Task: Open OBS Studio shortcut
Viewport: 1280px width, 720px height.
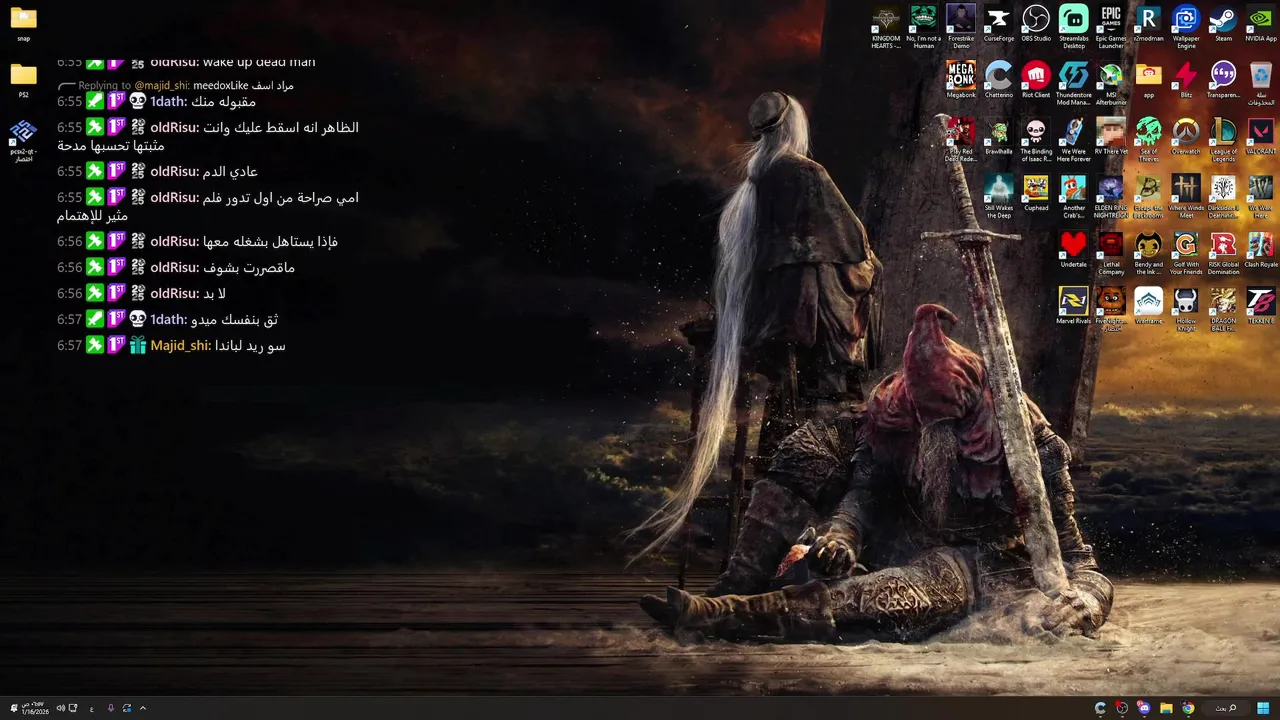Action: [1036, 24]
